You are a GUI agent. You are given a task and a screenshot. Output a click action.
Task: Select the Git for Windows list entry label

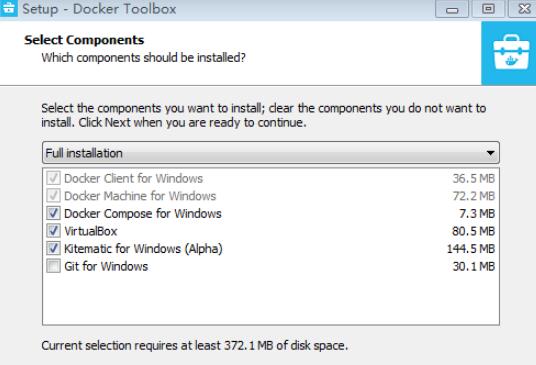coord(106,266)
